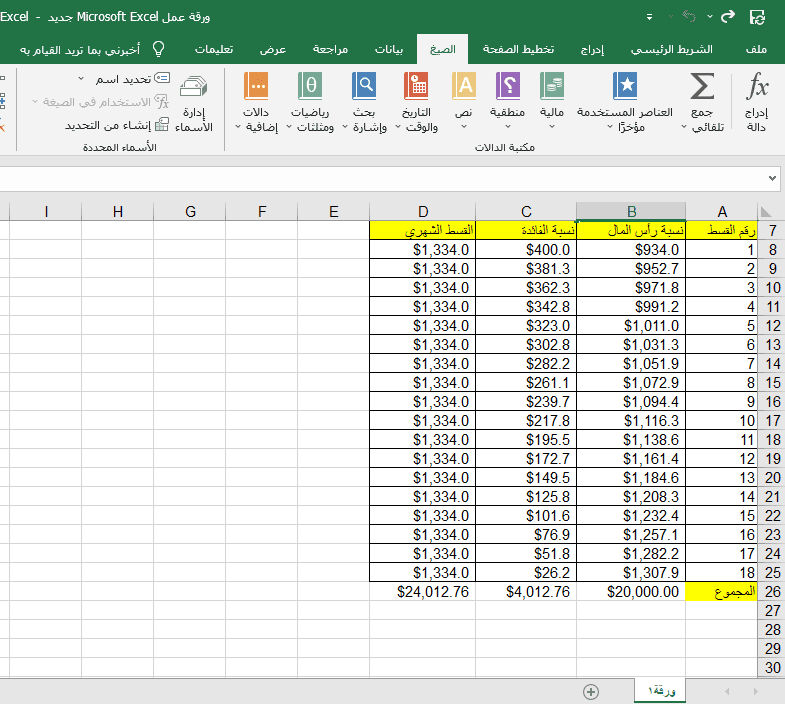The image size is (785, 704).
Task: Expand the formula bar chevron
Action: [x=772, y=178]
